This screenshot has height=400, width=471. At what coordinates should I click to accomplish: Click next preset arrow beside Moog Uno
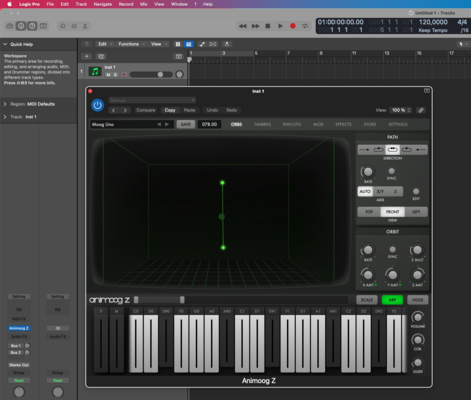click(167, 124)
